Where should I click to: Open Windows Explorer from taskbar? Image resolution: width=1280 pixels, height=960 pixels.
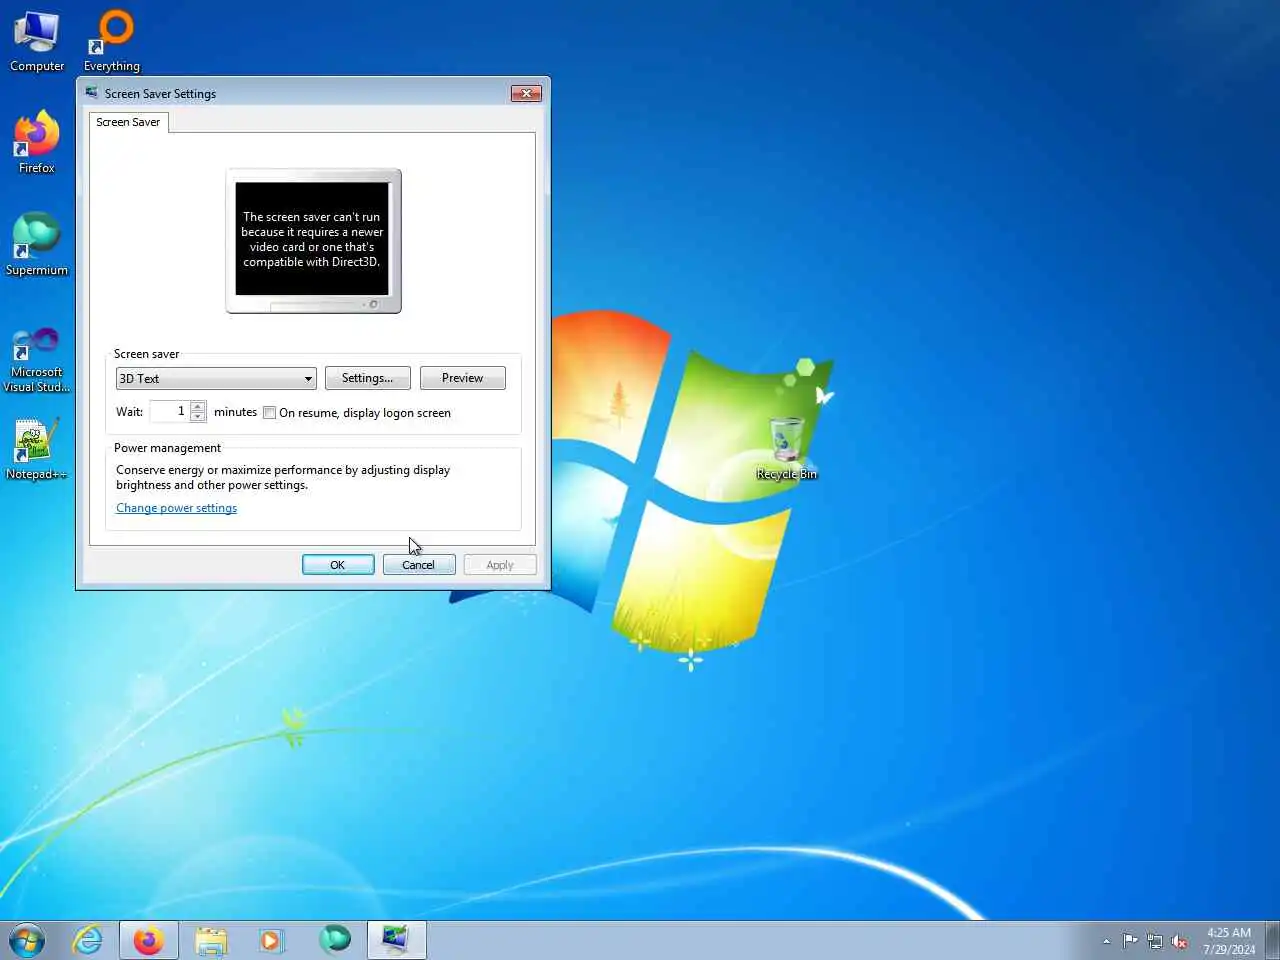coord(211,941)
